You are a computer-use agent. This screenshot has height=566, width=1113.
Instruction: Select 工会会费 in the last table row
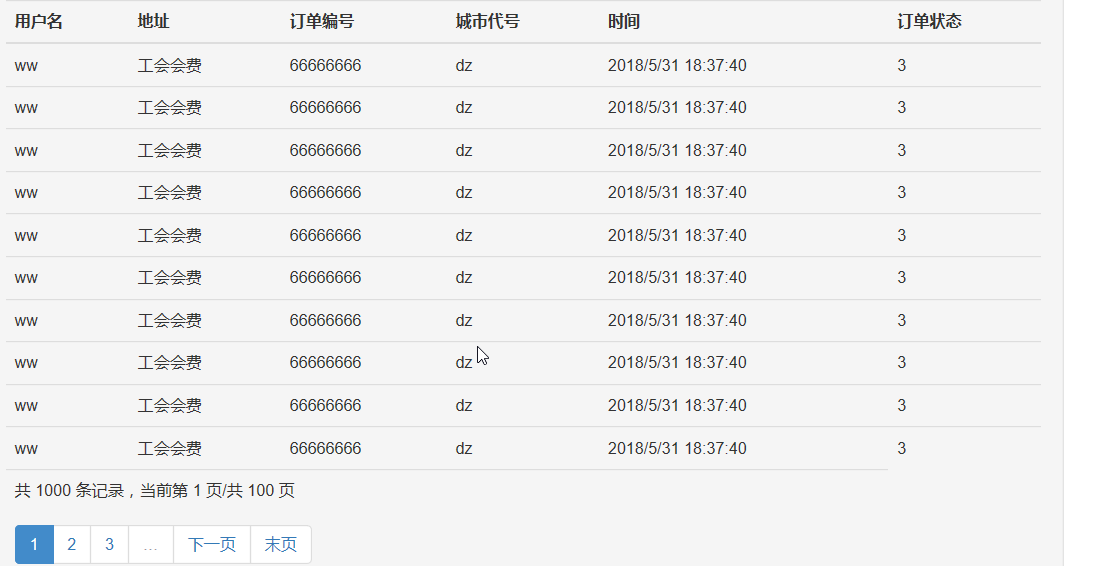170,448
